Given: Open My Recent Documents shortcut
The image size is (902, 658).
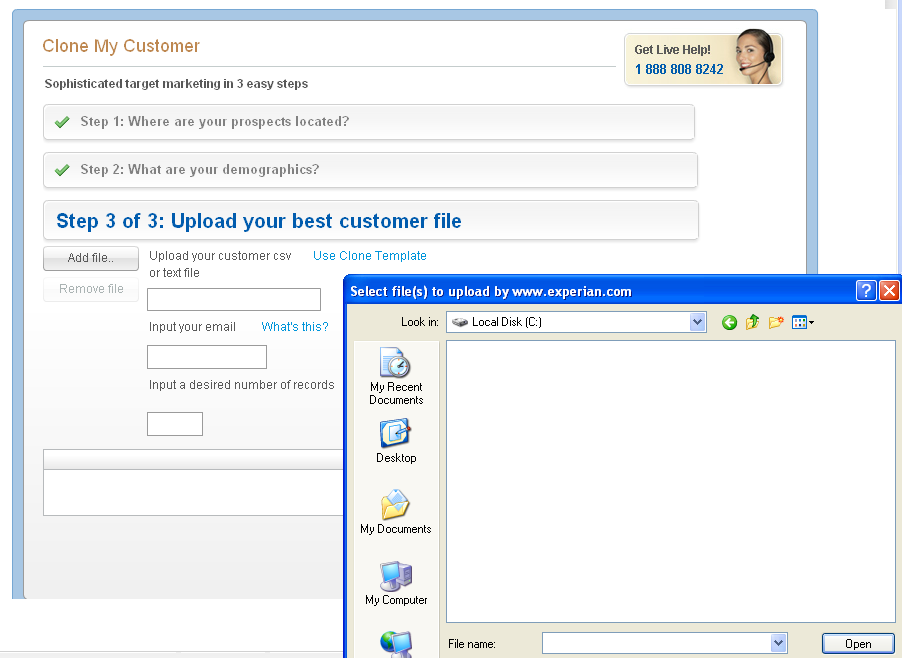Looking at the screenshot, I should [395, 377].
